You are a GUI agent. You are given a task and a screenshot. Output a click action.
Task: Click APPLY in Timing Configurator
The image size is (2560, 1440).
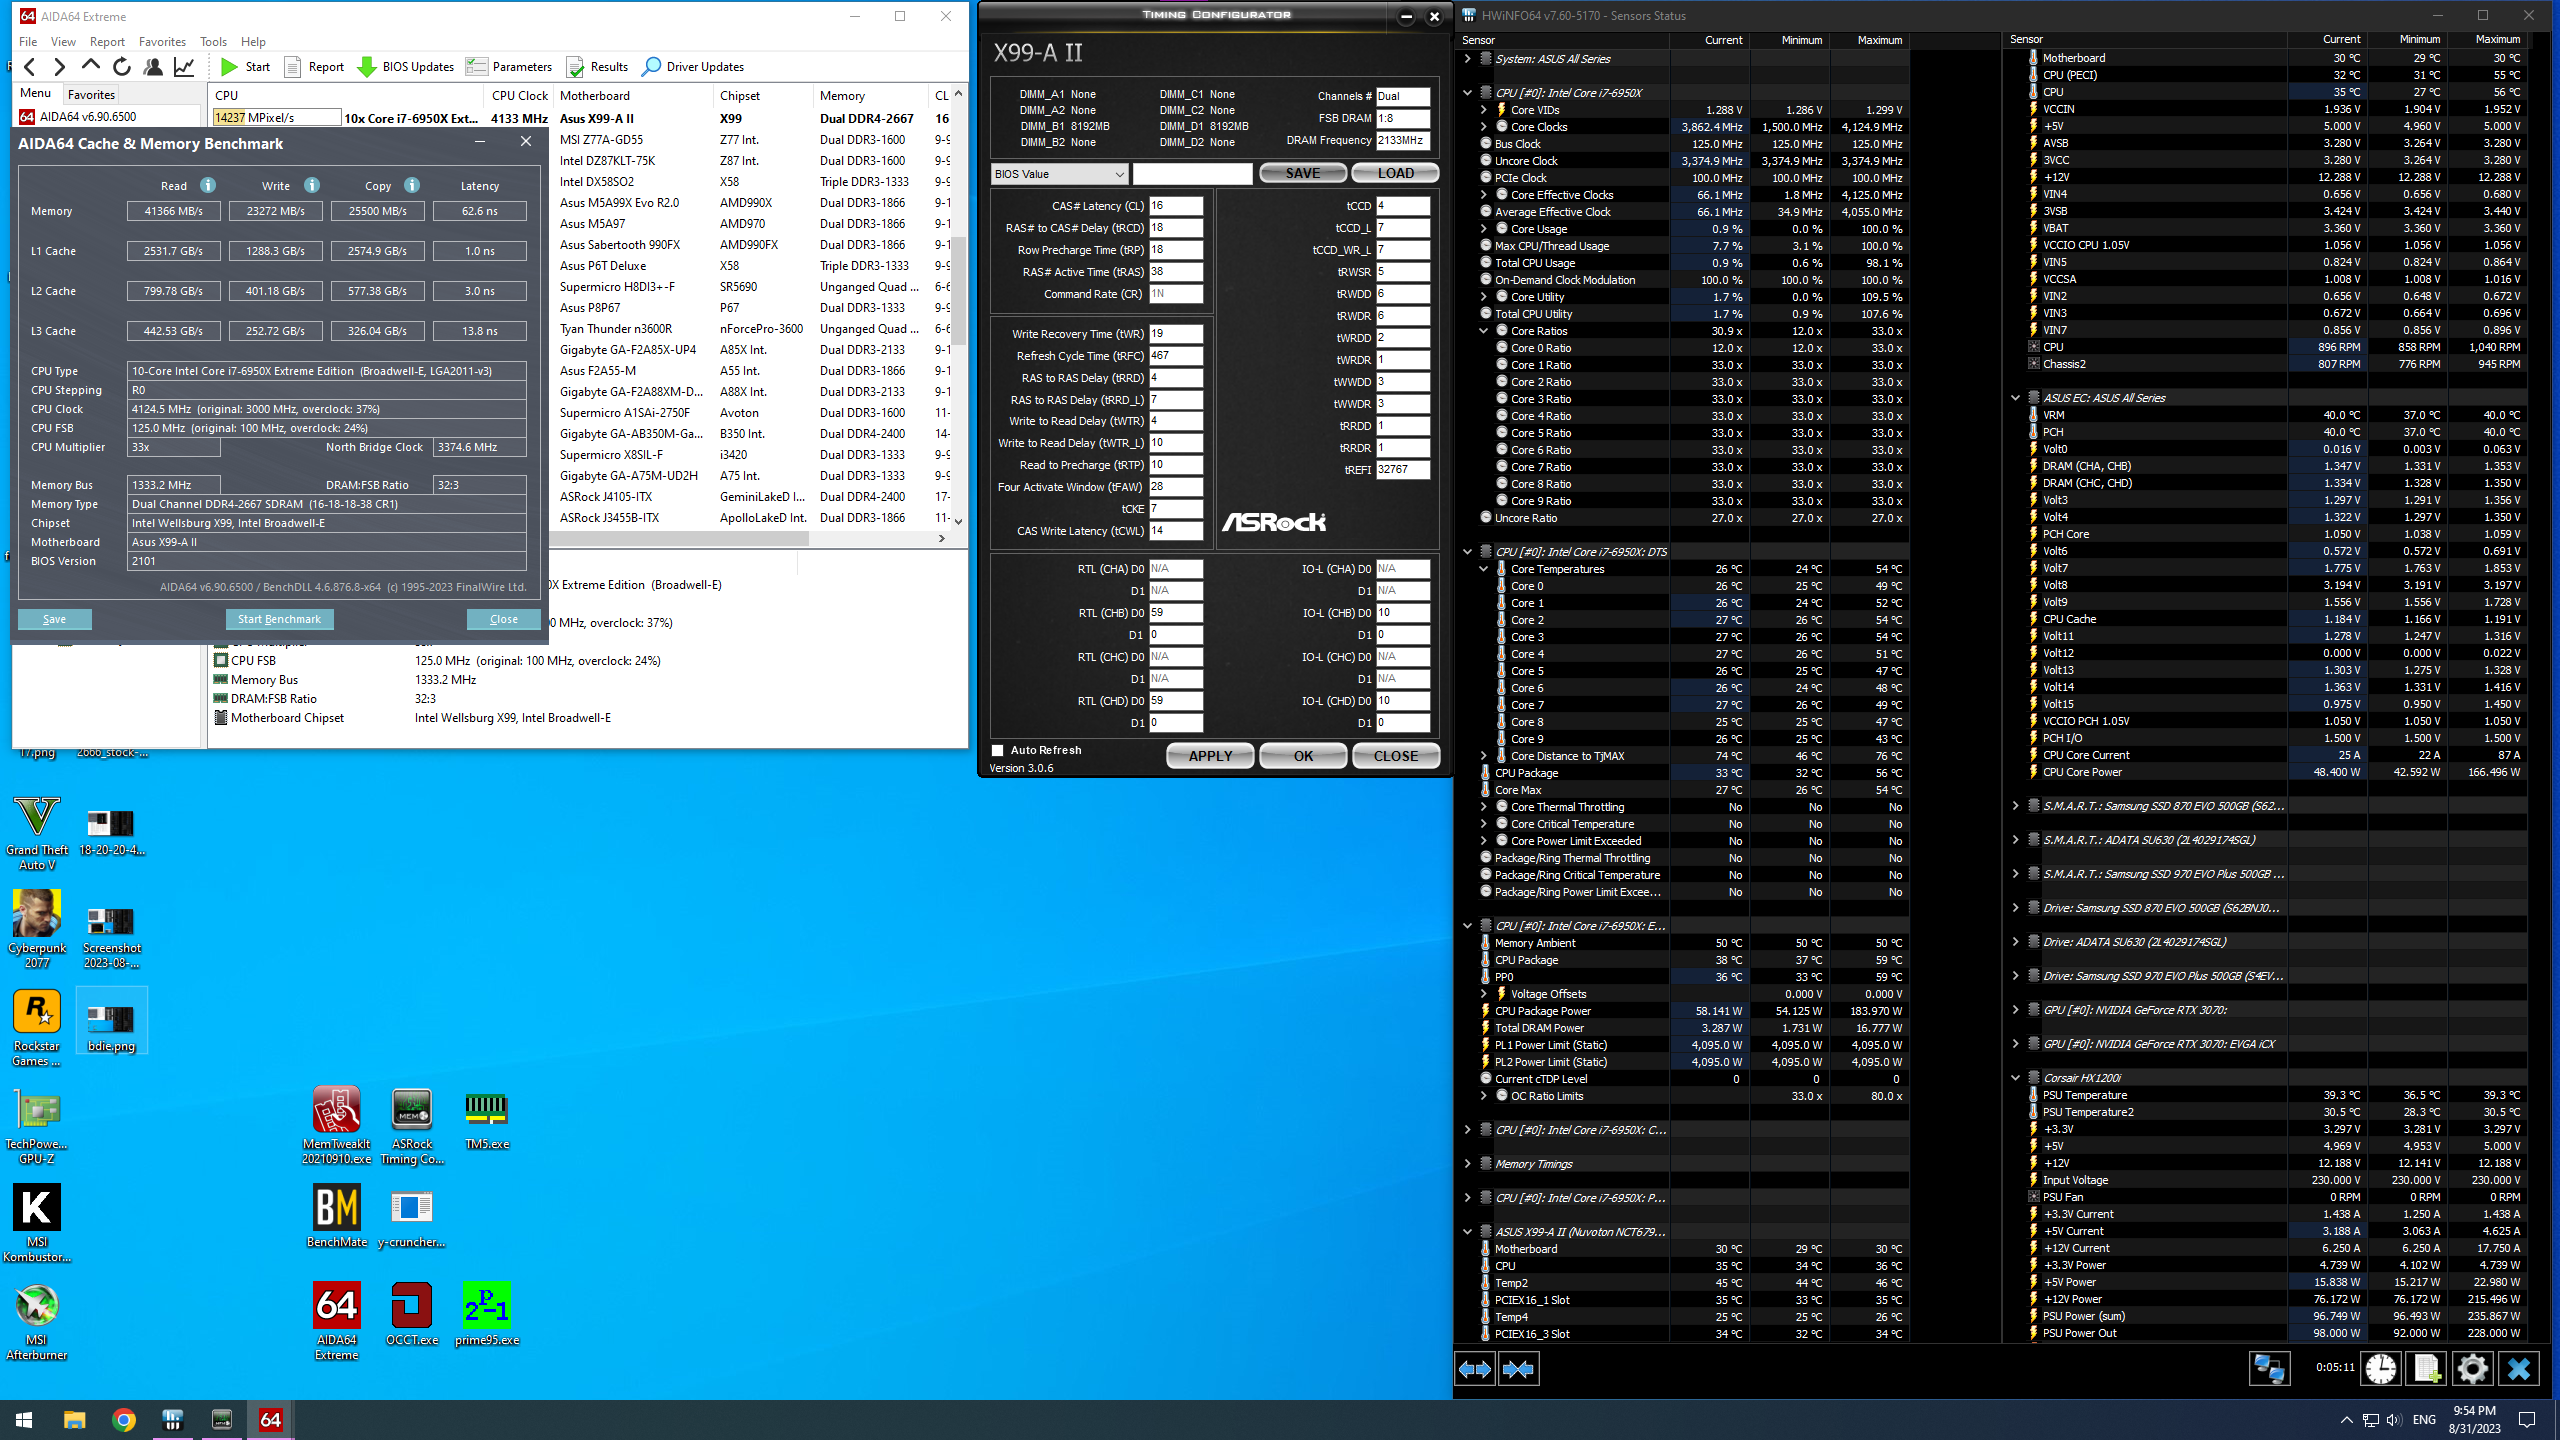[1209, 756]
